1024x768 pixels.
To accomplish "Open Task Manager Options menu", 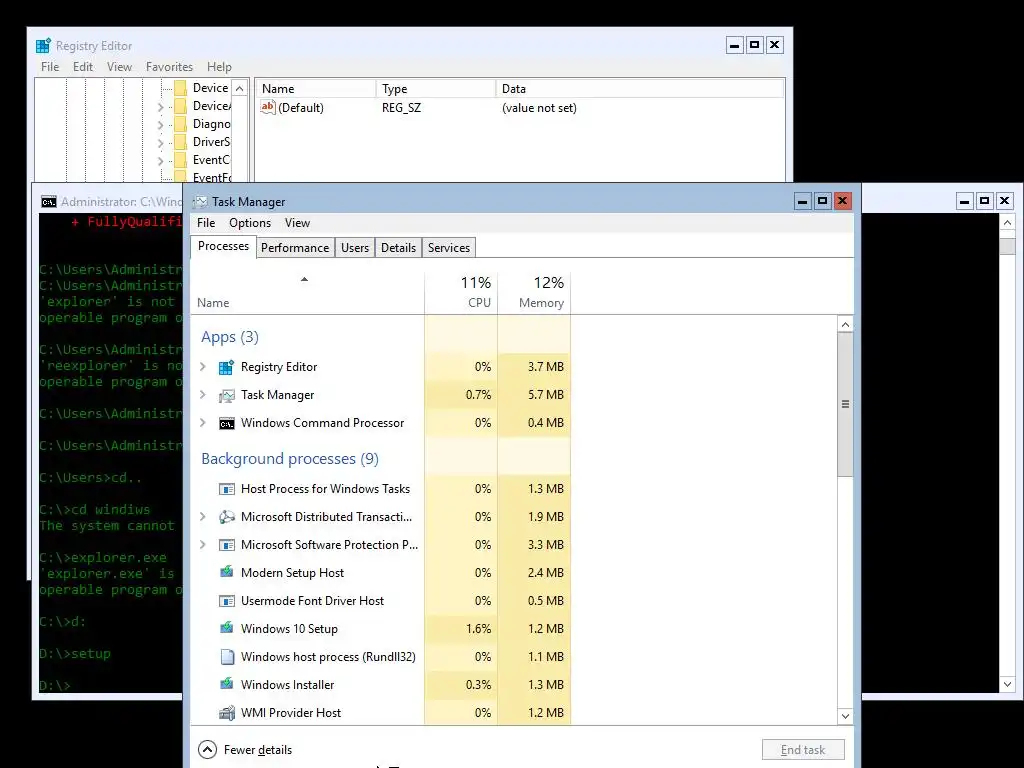I will click(x=249, y=223).
